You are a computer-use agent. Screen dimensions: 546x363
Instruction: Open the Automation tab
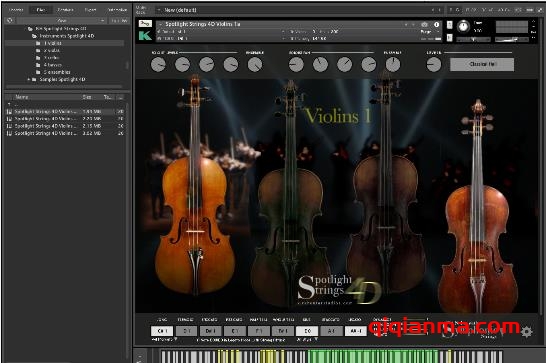pos(117,10)
